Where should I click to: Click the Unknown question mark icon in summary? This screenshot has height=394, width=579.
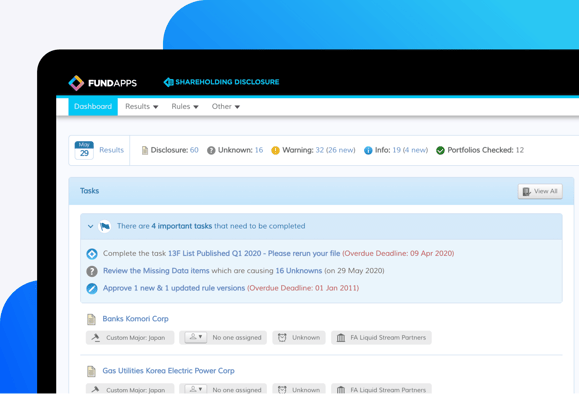(x=211, y=150)
